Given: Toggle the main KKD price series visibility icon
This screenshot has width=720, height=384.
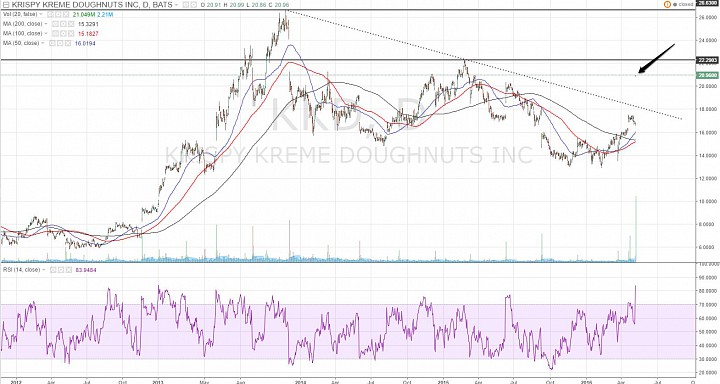Looking at the screenshot, I should click(186, 5).
